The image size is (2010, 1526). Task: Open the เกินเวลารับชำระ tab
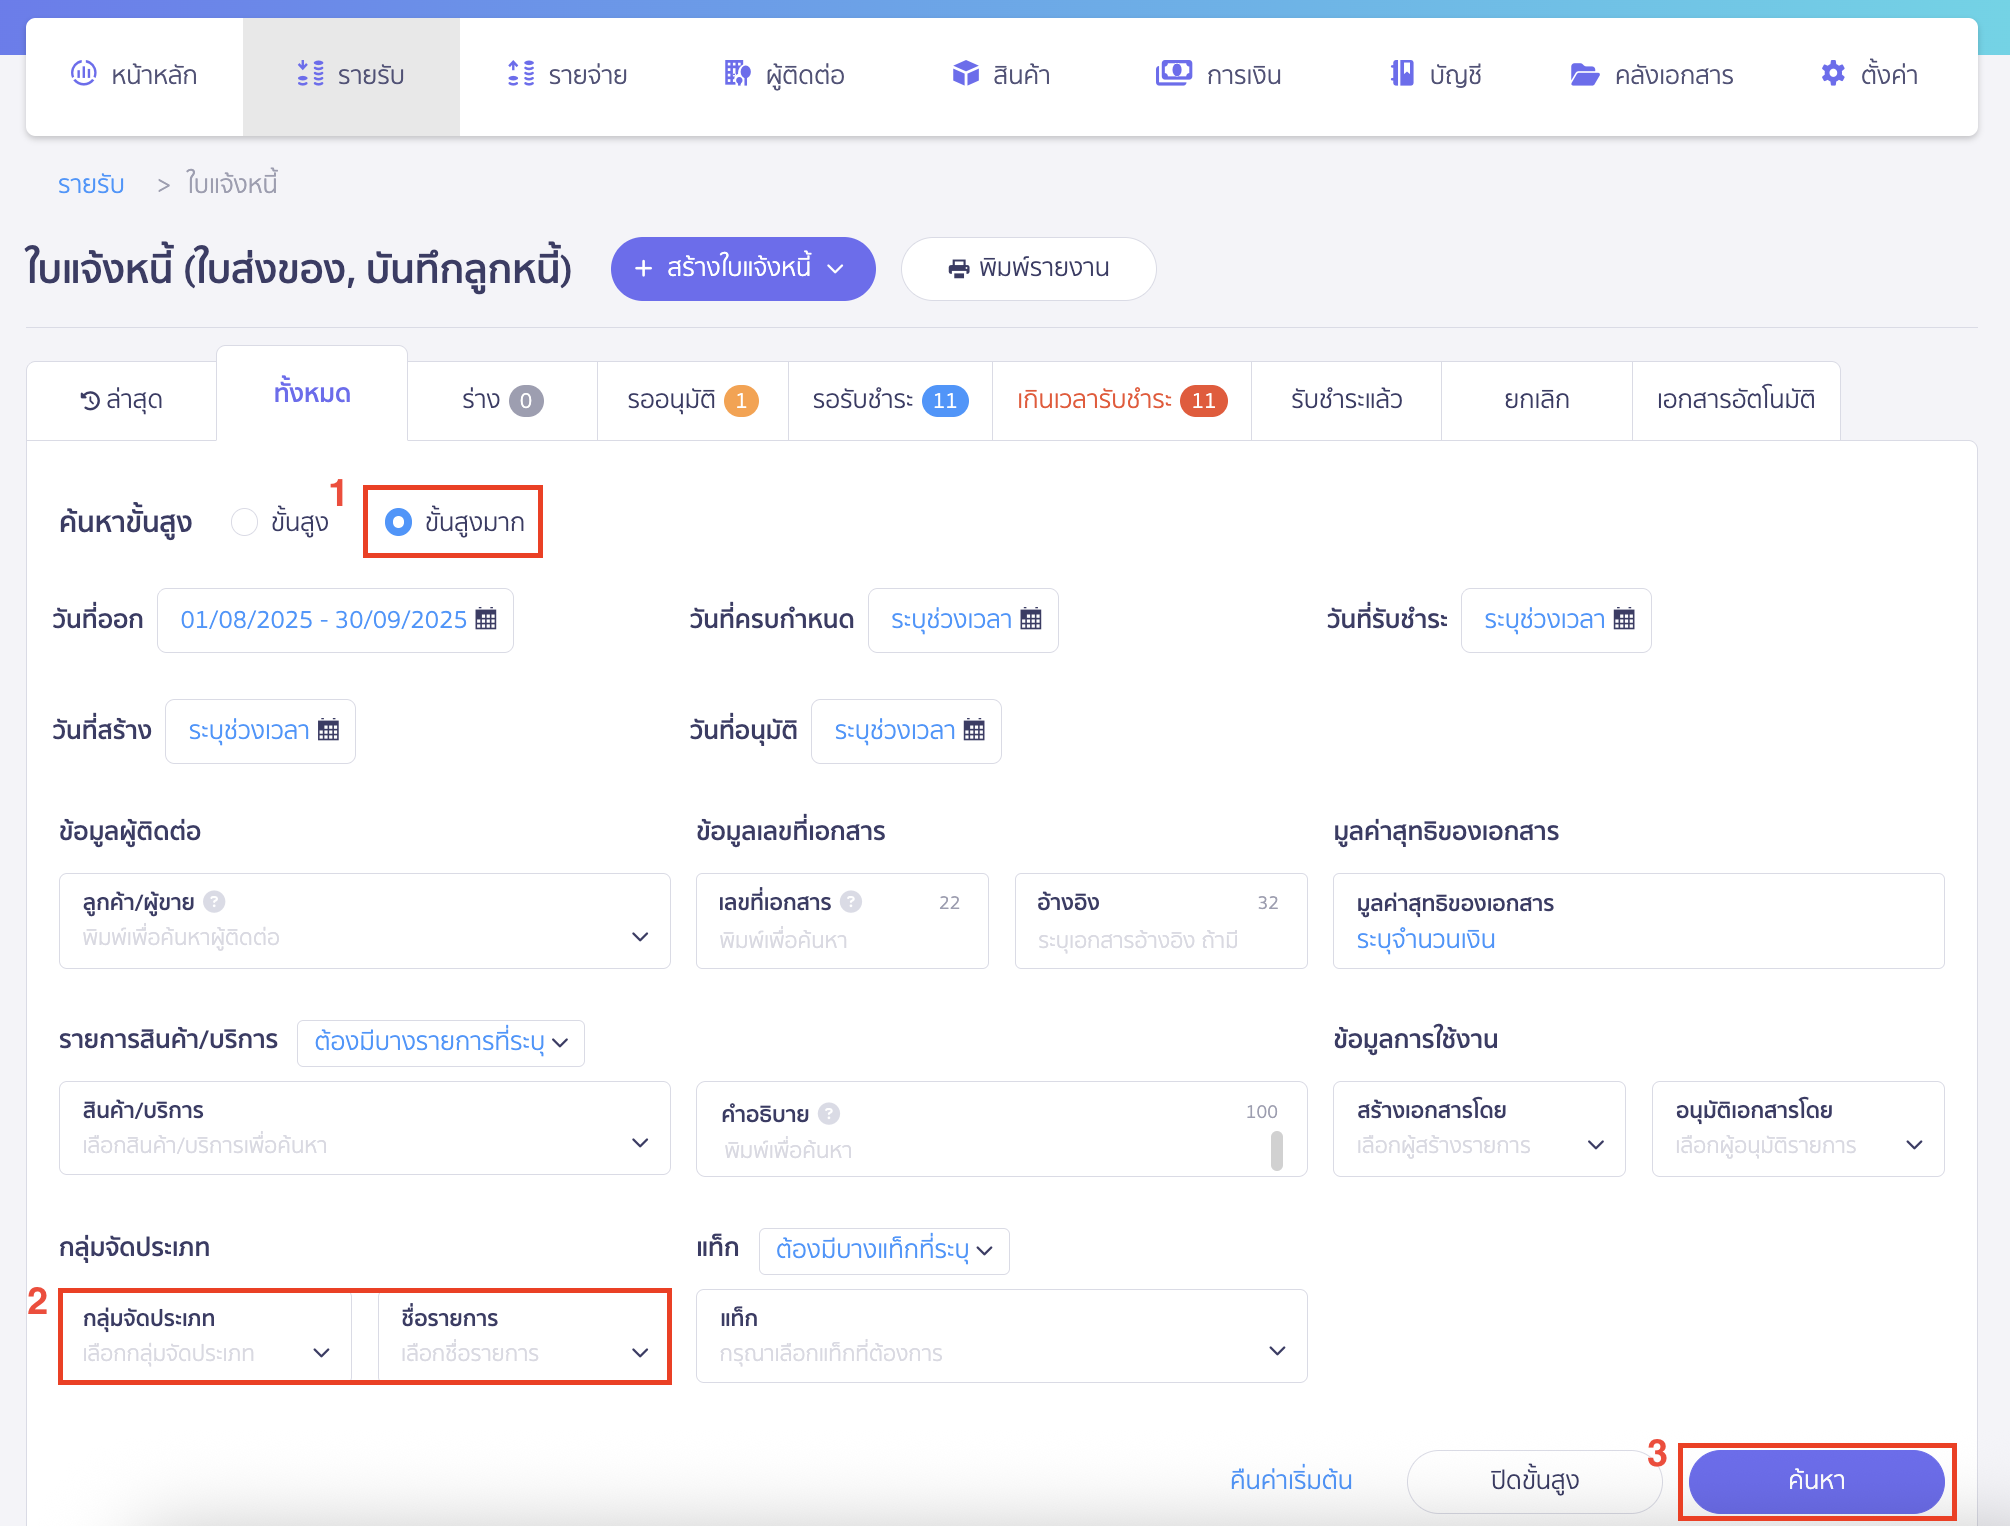(x=1120, y=400)
